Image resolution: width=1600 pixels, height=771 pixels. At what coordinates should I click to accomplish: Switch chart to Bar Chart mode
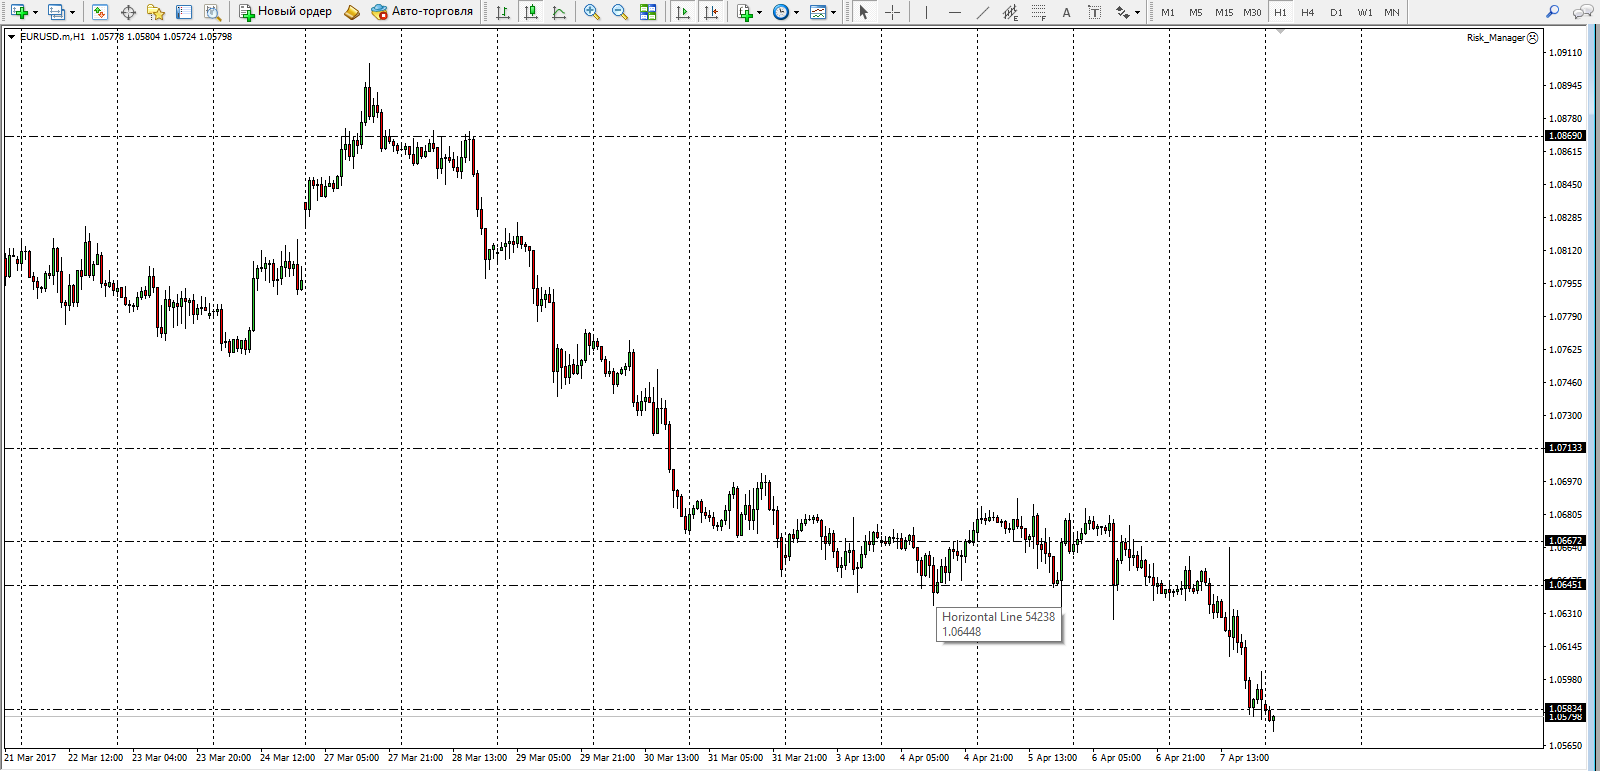click(x=503, y=12)
